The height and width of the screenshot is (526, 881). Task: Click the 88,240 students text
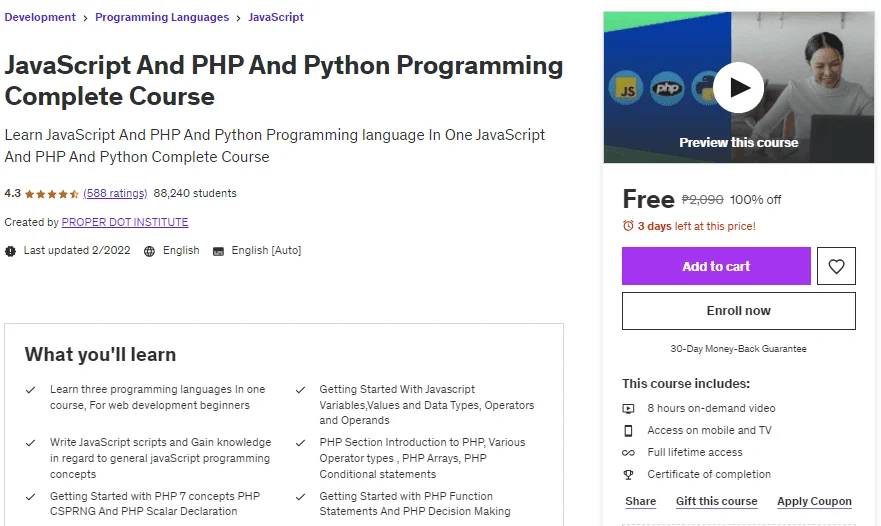(195, 193)
